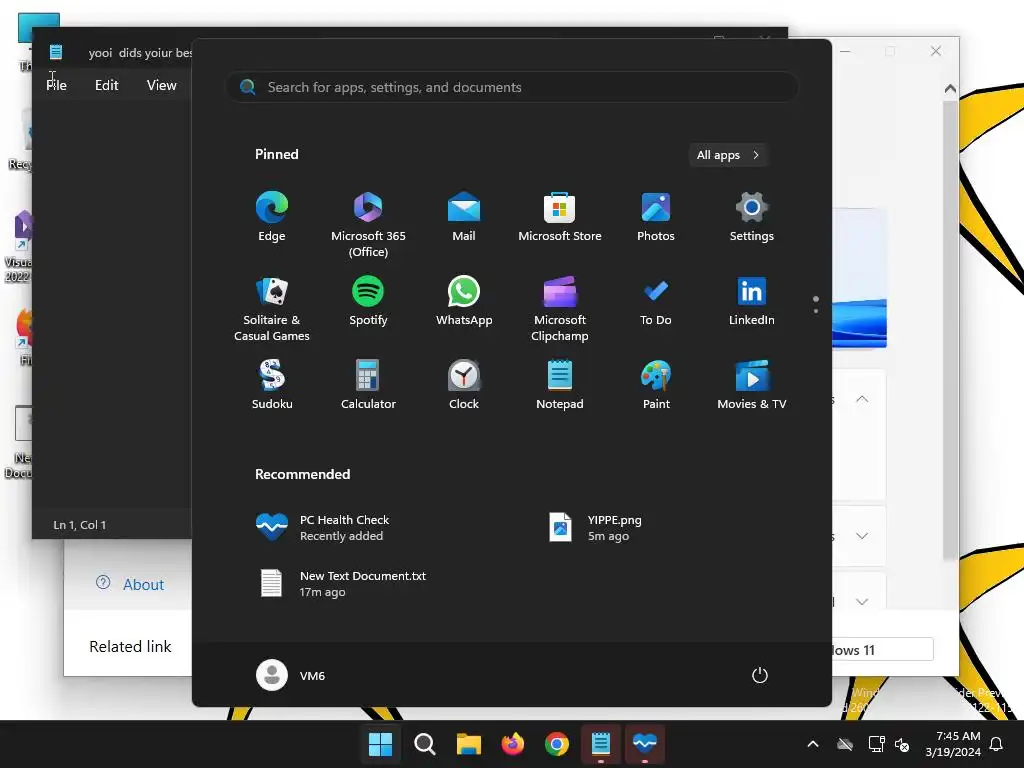This screenshot has width=1024, height=768.
Task: Open the Notepad Edit menu
Action: tap(106, 86)
